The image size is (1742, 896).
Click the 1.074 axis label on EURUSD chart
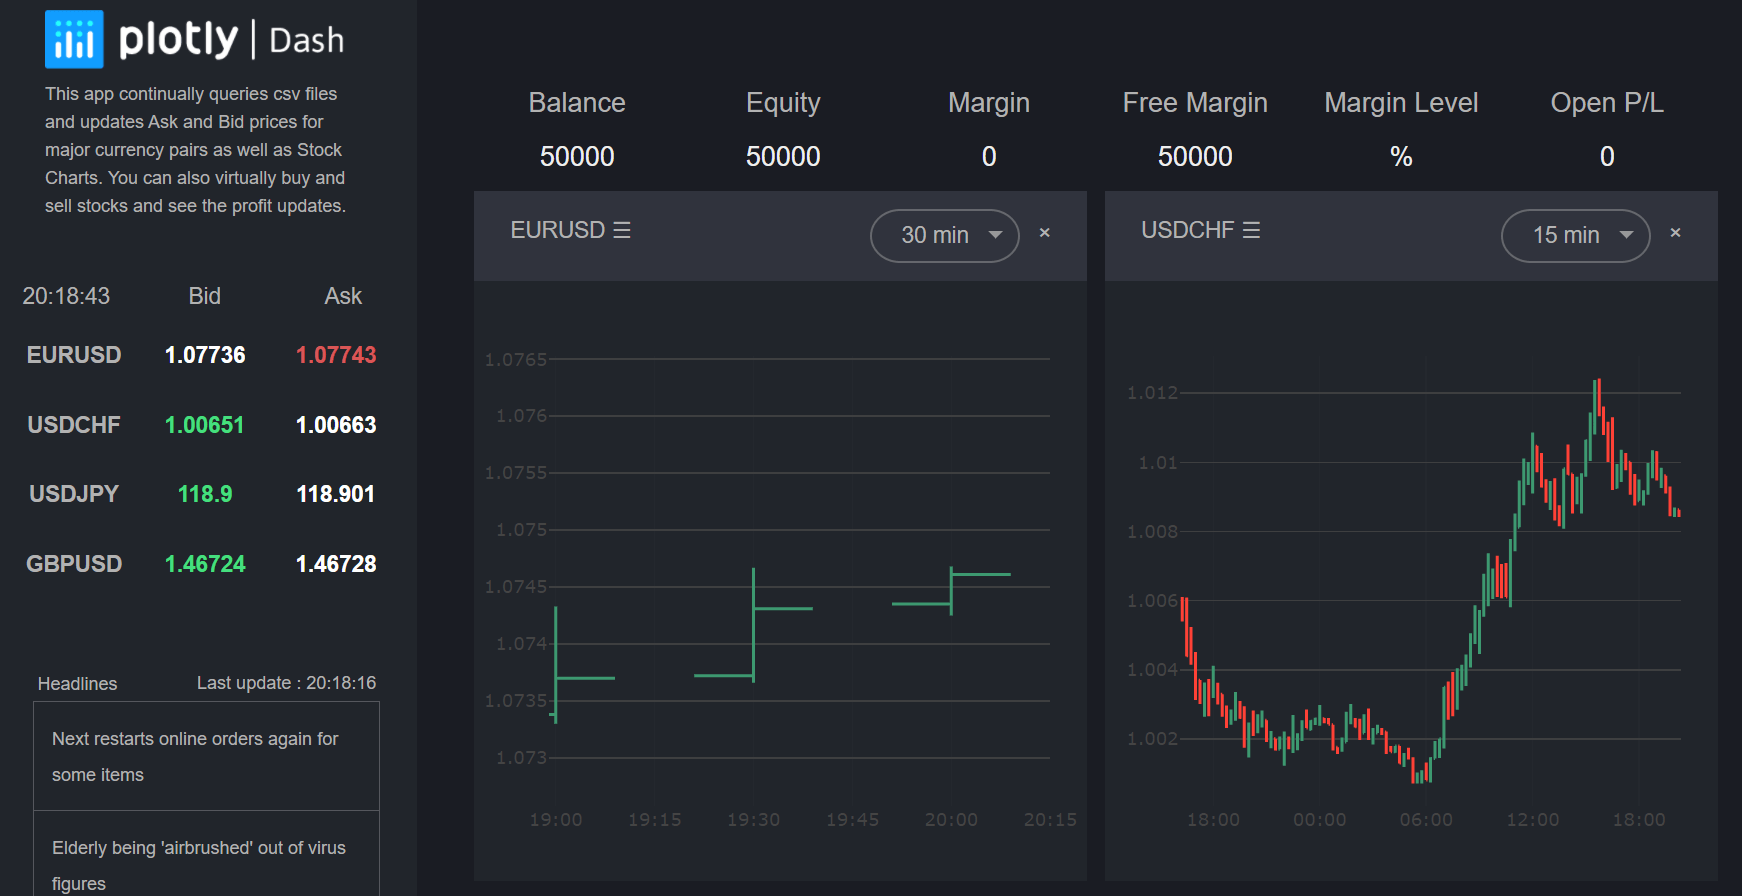[x=522, y=644]
